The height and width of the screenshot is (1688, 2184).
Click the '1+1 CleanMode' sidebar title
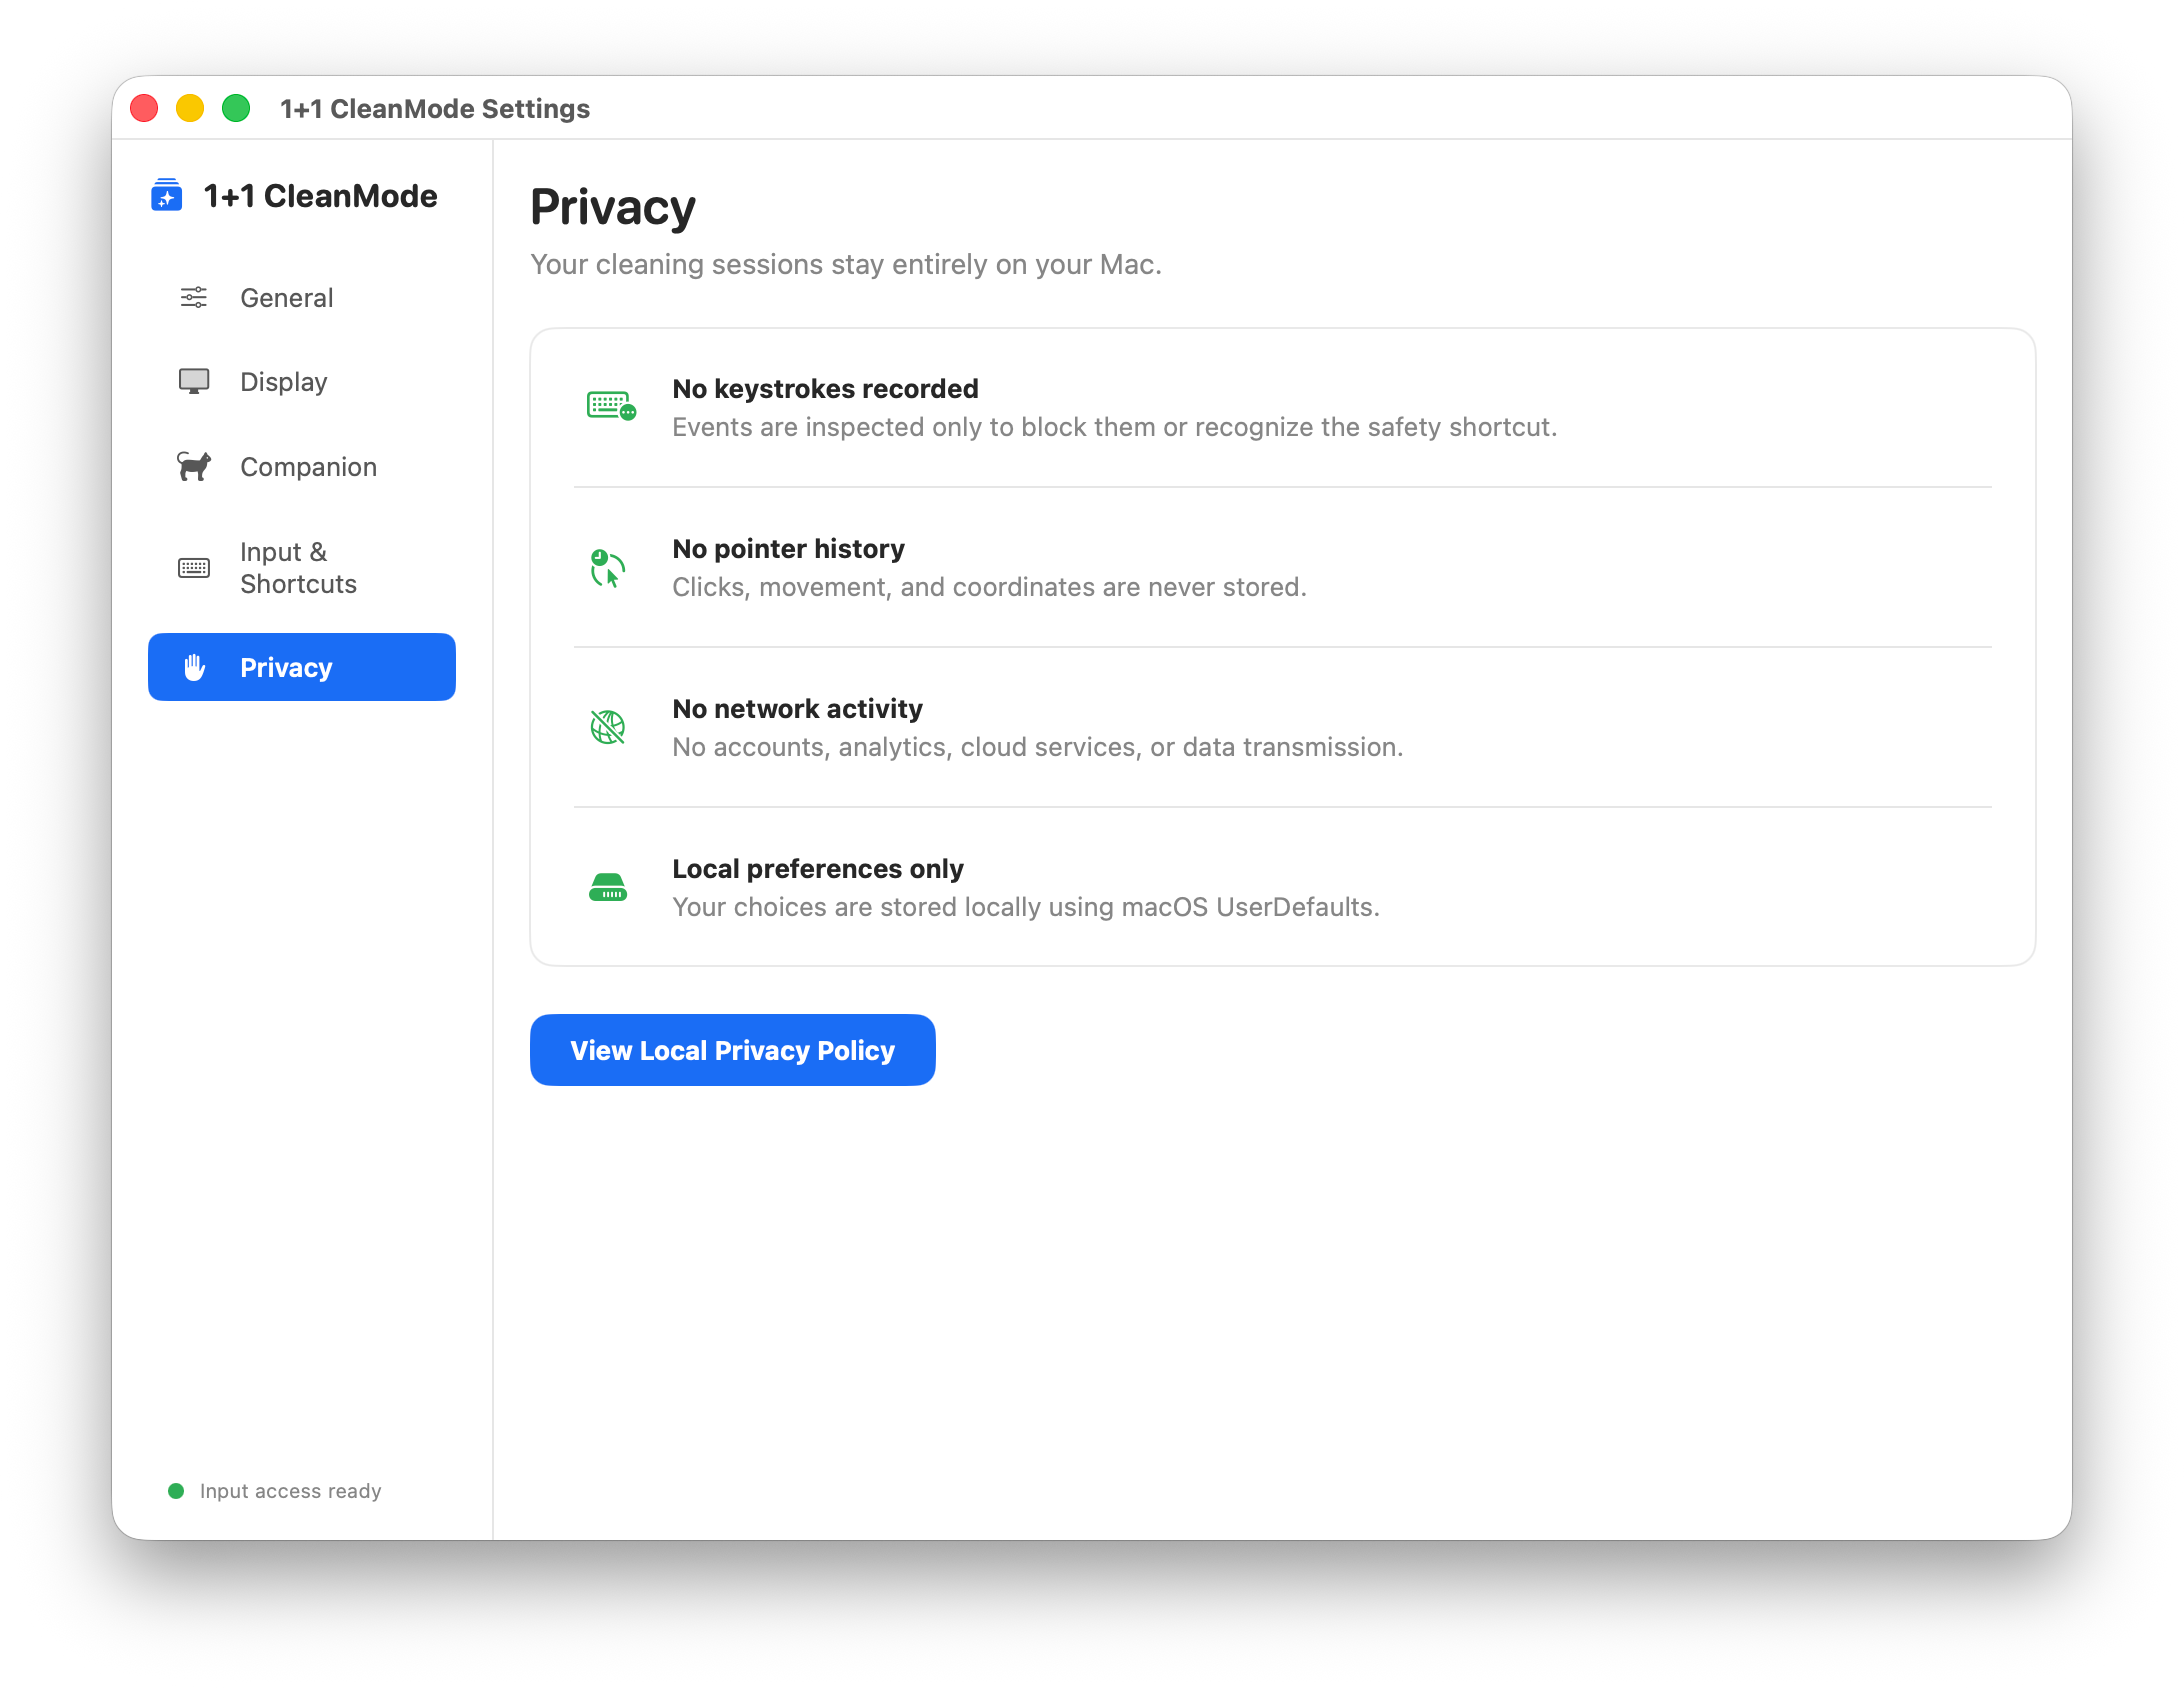coord(320,196)
